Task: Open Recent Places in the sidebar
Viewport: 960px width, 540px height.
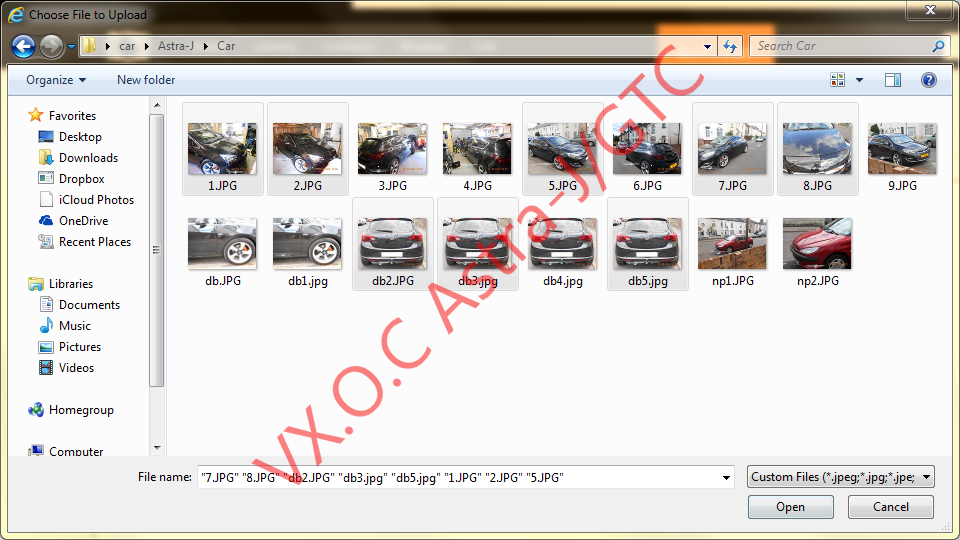Action: (84, 241)
